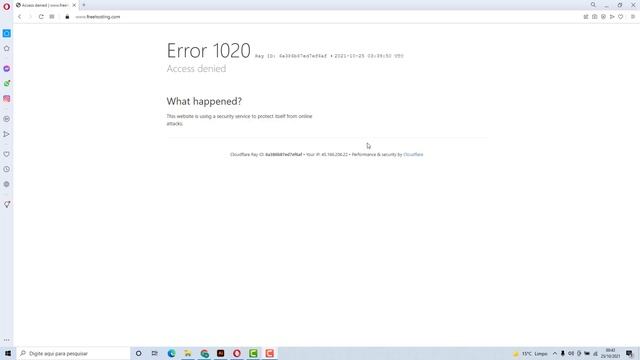Open Easy Setup menu at toolbar right
This screenshot has height=360, width=640.
click(x=633, y=17)
